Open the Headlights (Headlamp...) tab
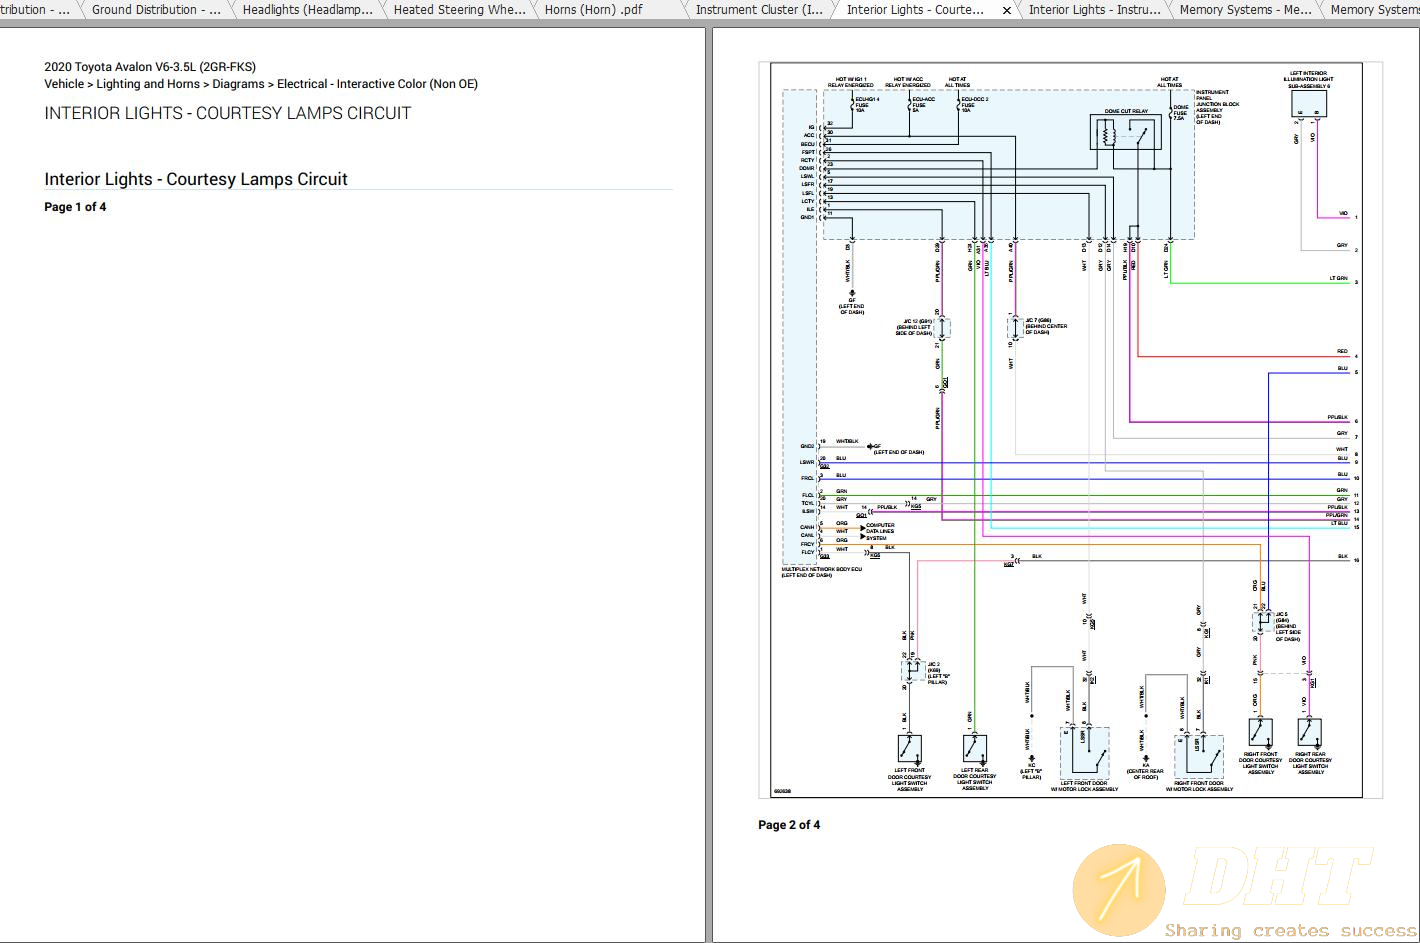This screenshot has height=943, width=1420. tap(307, 10)
